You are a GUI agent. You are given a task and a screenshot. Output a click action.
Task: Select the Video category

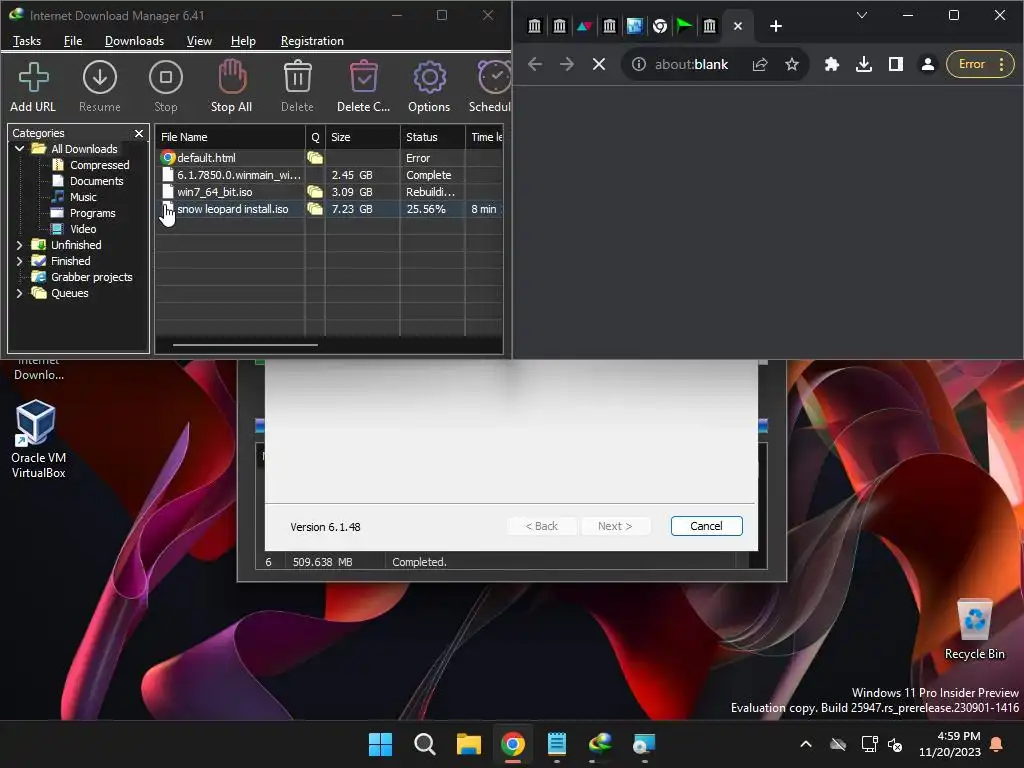(x=83, y=229)
